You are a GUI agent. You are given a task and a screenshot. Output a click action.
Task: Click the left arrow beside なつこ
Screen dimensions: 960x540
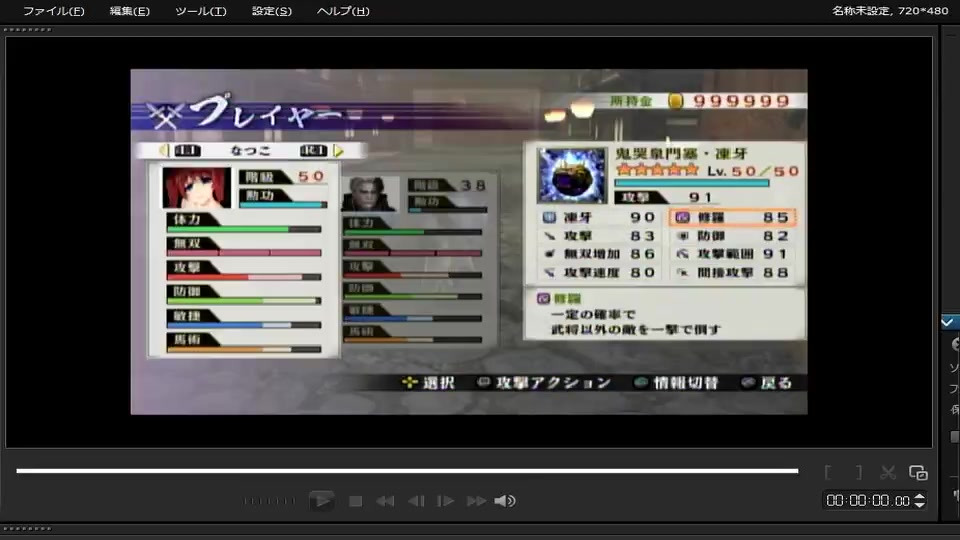(x=163, y=151)
